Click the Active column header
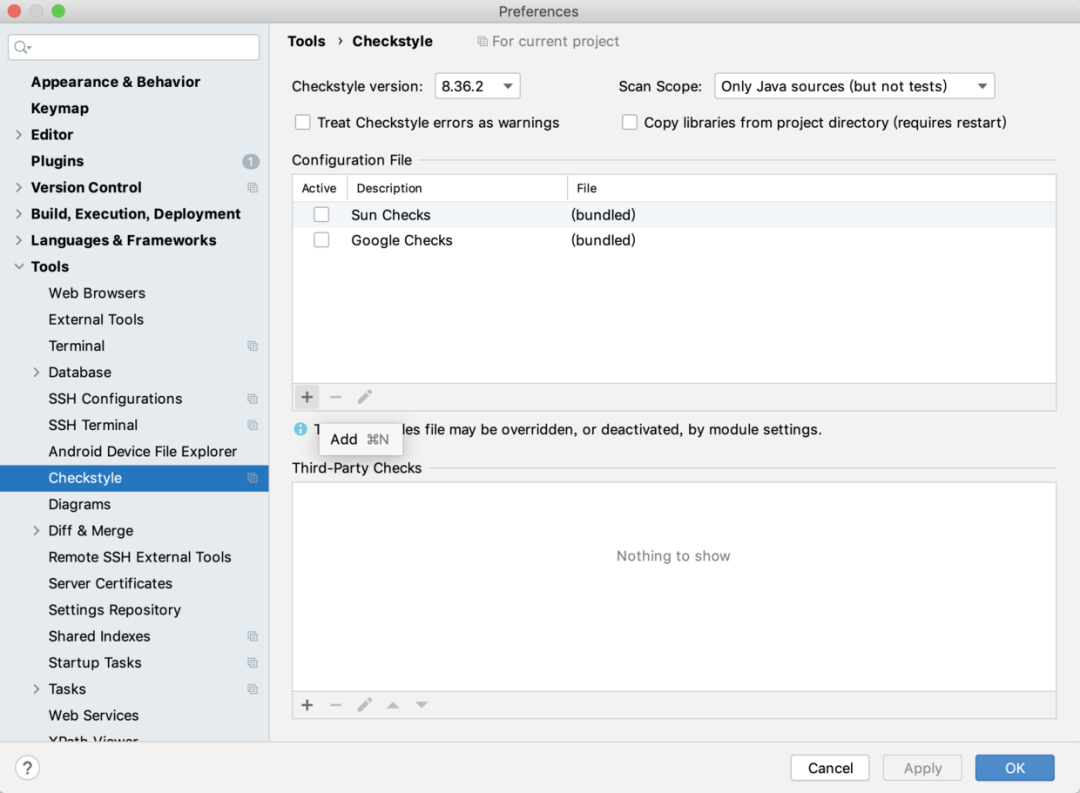Viewport: 1080px width, 793px height. tap(319, 188)
